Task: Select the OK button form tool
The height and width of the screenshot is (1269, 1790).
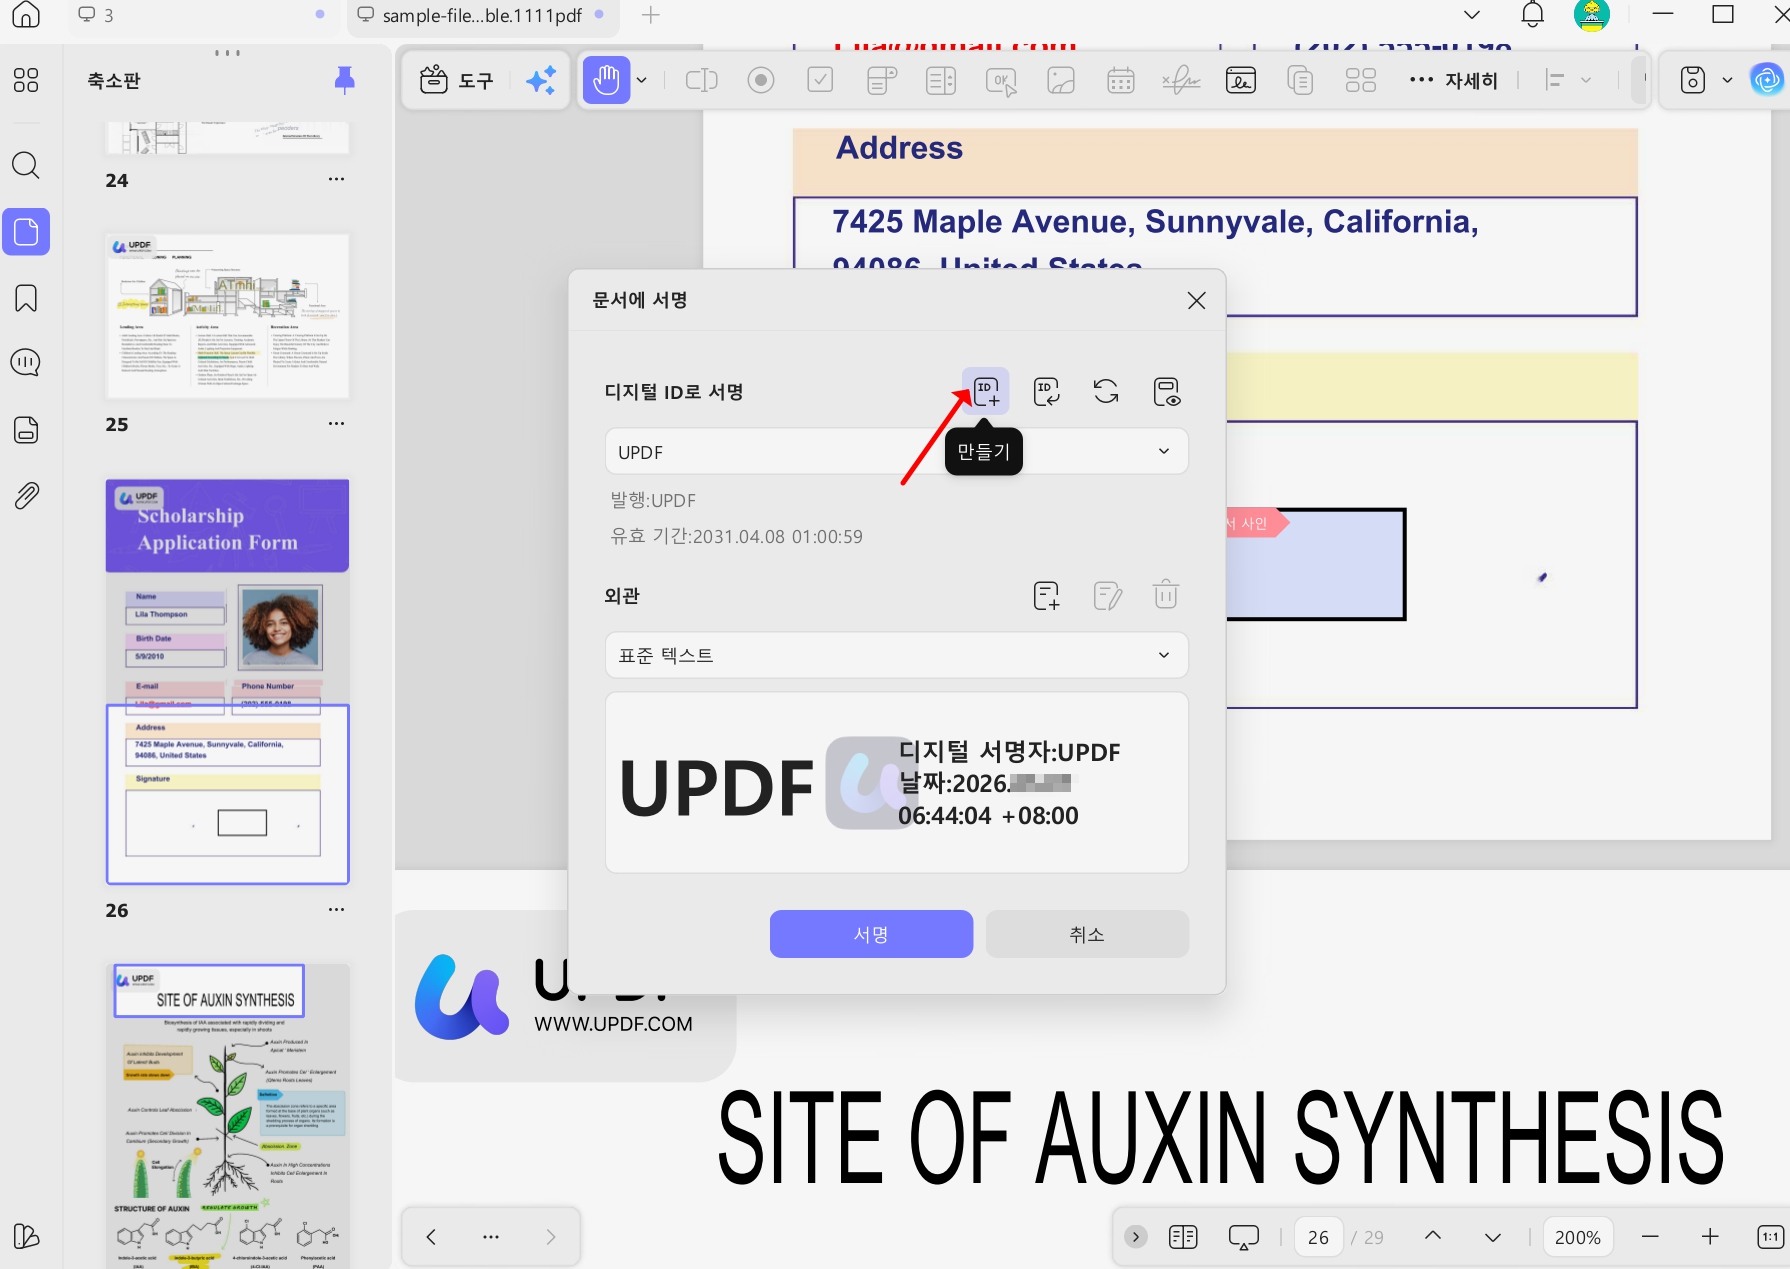Action: click(1001, 80)
